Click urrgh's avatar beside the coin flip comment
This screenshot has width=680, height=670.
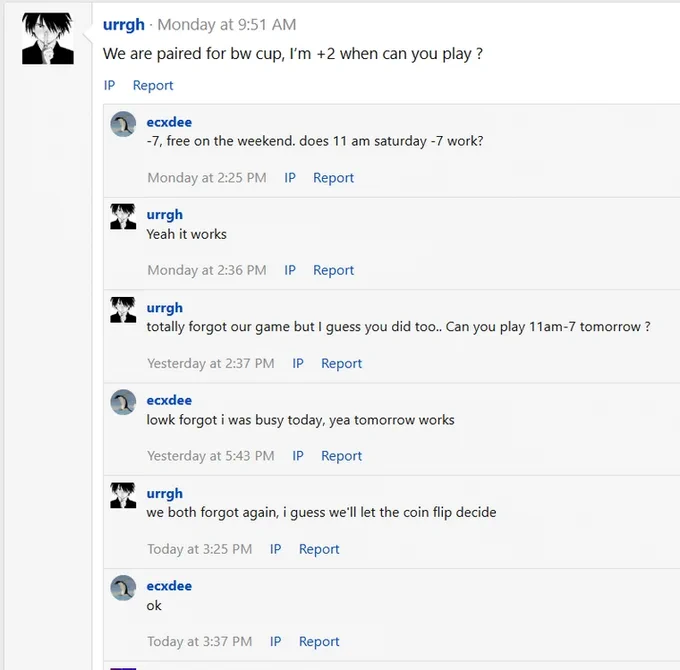pyautogui.click(x=123, y=495)
